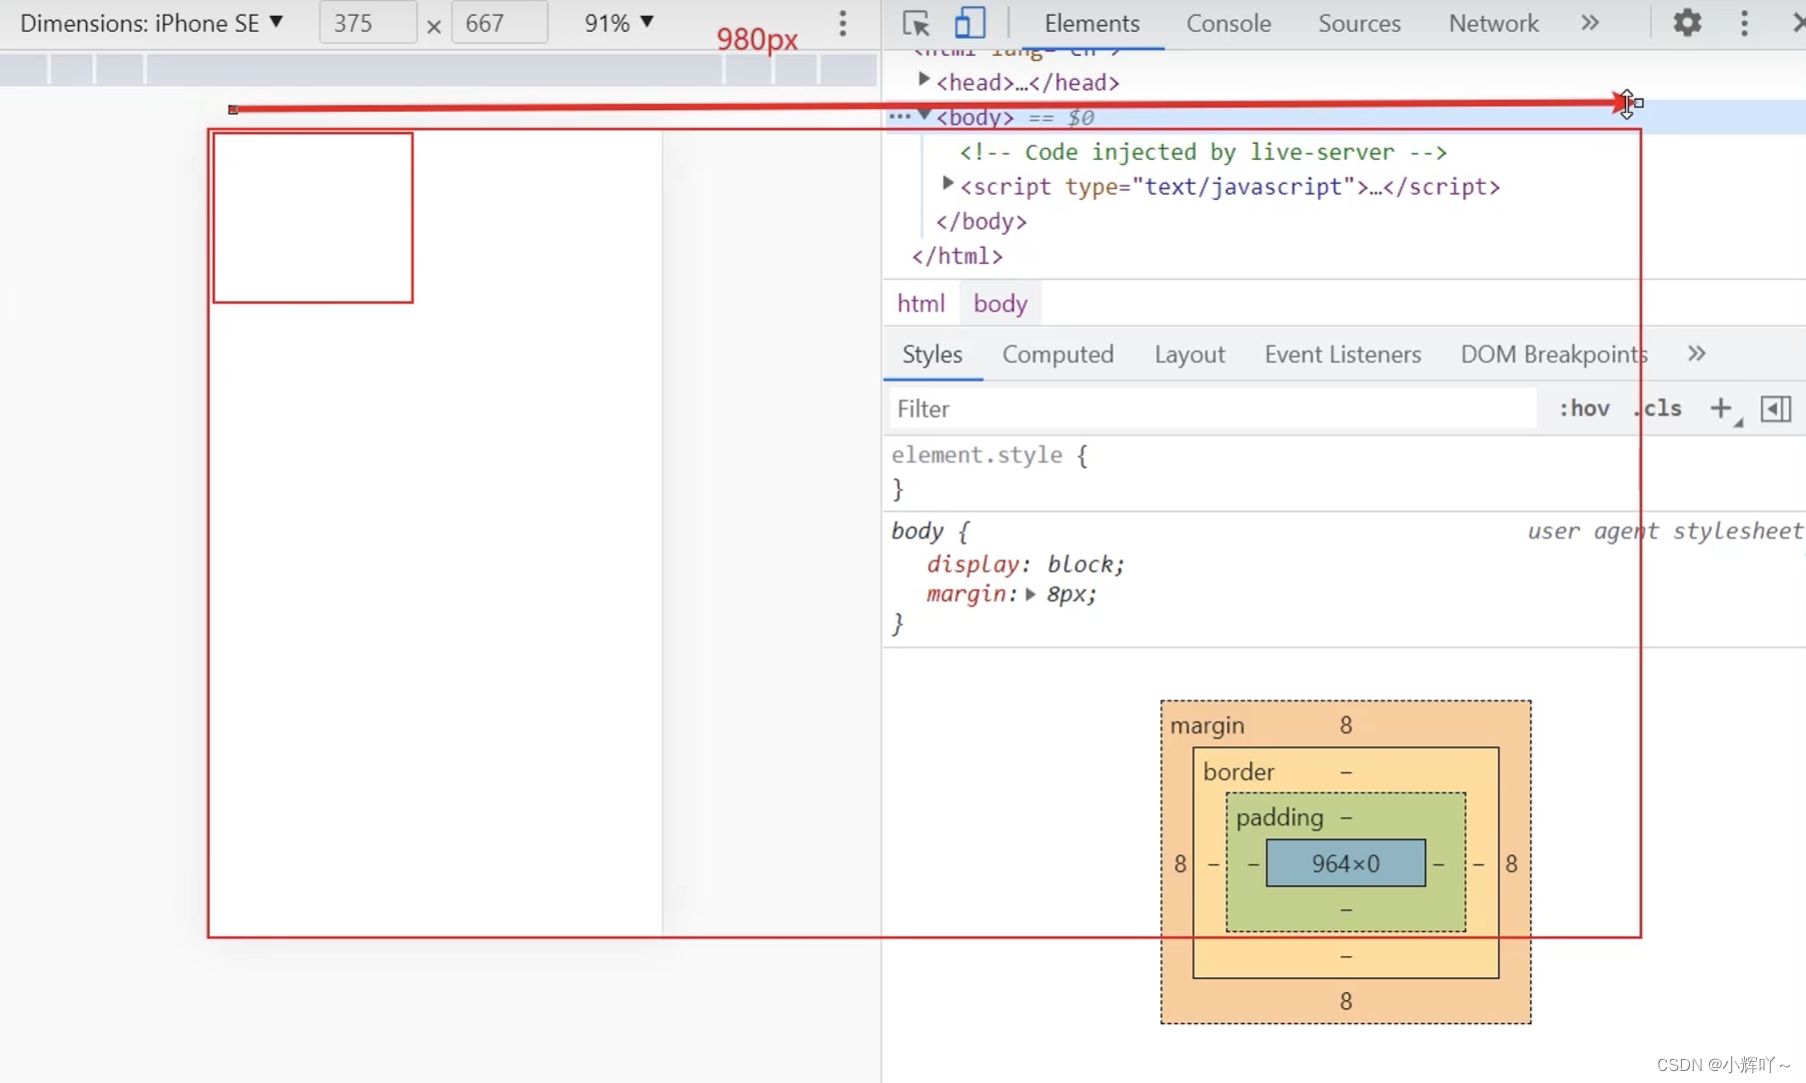Image resolution: width=1806 pixels, height=1083 pixels.
Task: Expand the head element node
Action: point(924,79)
